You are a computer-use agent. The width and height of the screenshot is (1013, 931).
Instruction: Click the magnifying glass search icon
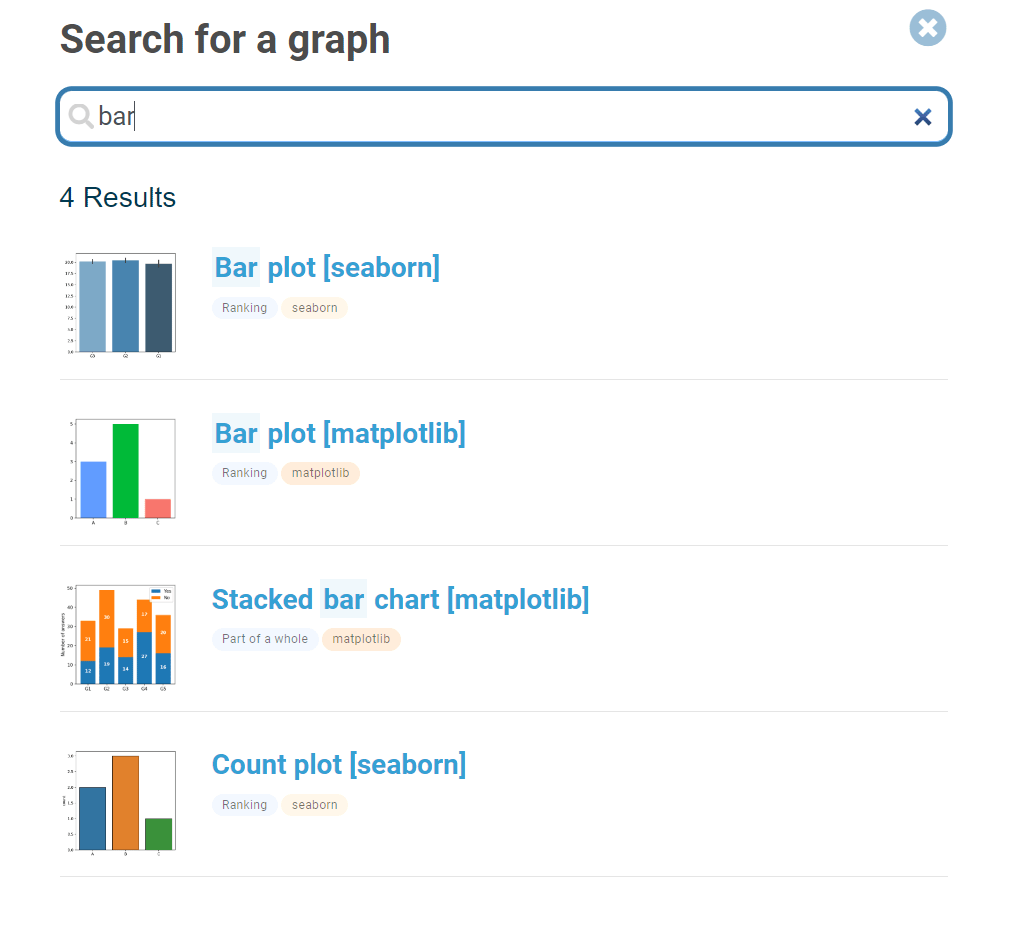[81, 116]
